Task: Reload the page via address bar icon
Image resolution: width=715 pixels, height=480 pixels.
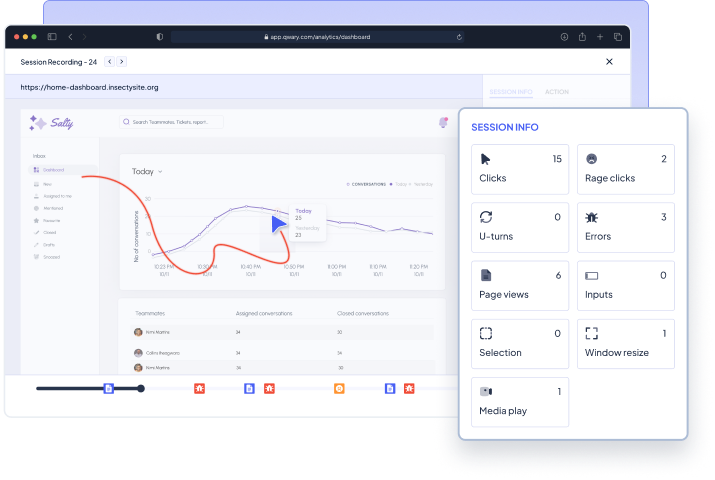Action: click(459, 37)
